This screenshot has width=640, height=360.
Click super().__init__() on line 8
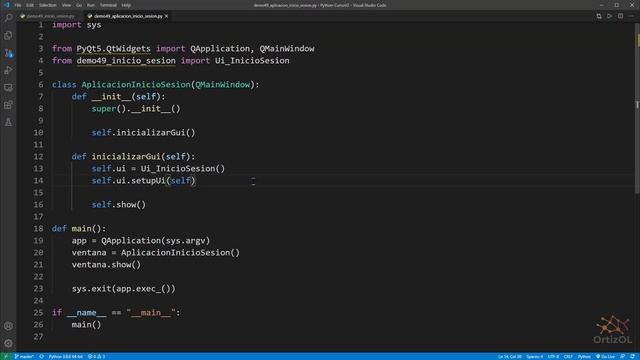point(136,109)
